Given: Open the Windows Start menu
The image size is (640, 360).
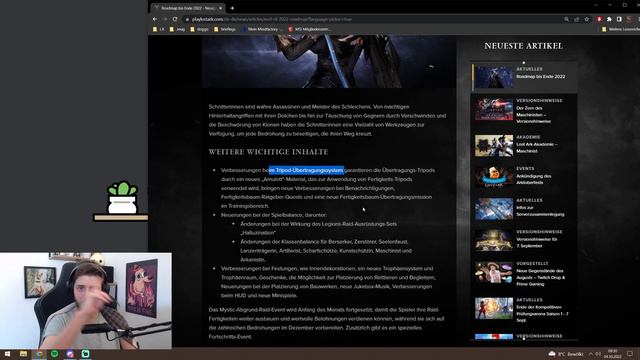Looking at the screenshot, I should point(7,354).
